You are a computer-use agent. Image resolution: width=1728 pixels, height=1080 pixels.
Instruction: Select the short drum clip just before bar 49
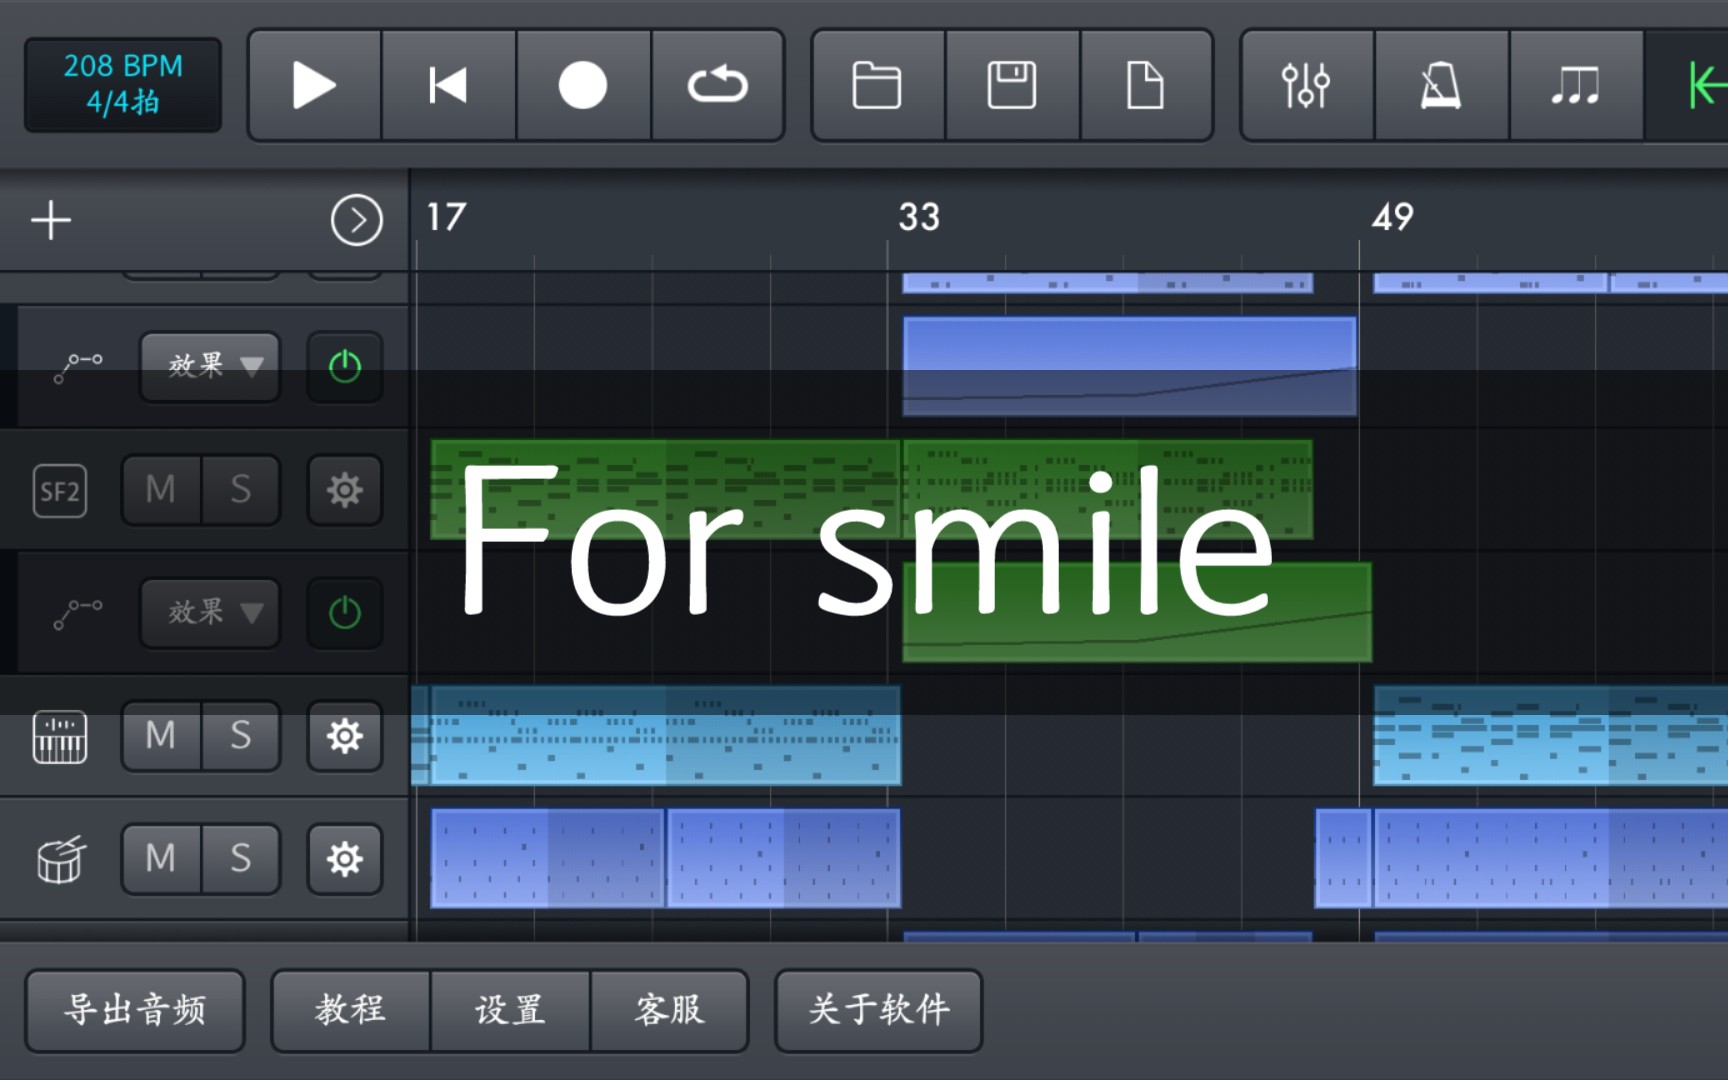pyautogui.click(x=1343, y=858)
